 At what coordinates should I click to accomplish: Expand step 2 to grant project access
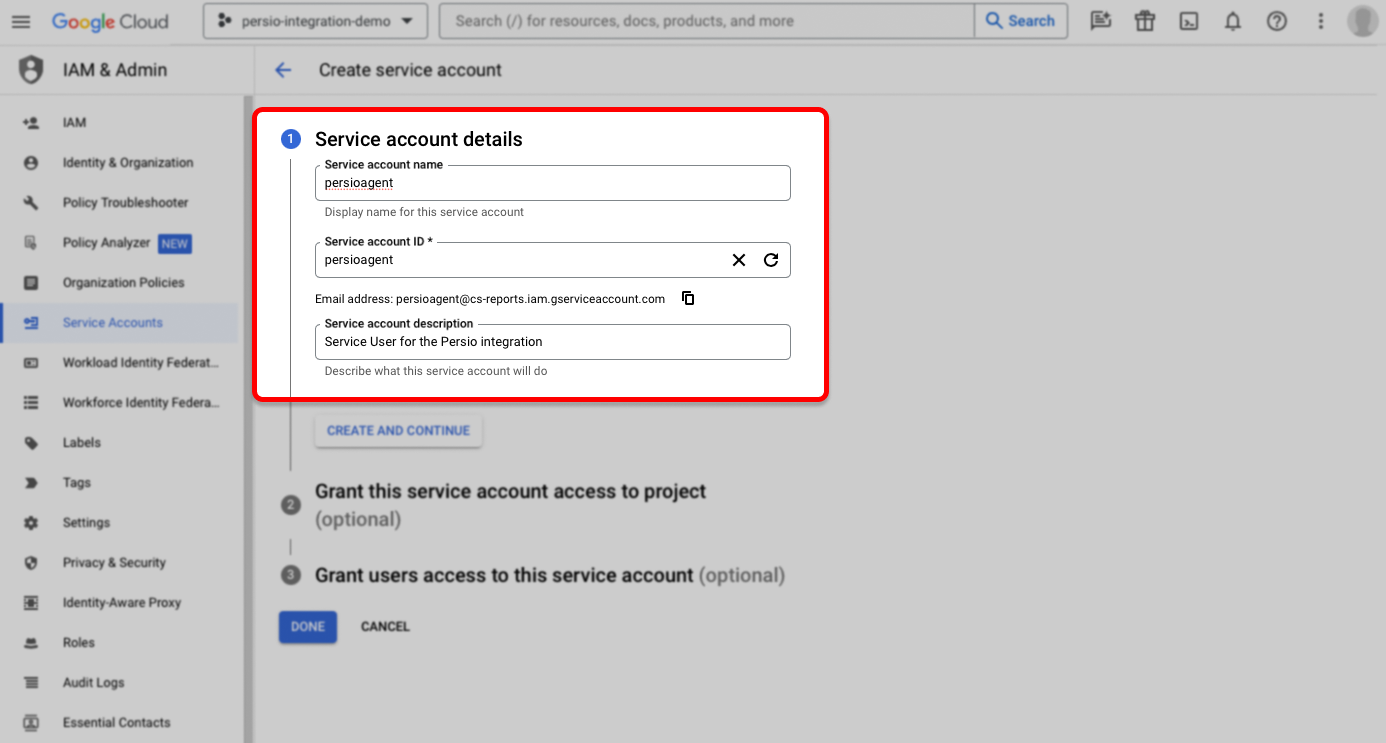click(511, 491)
